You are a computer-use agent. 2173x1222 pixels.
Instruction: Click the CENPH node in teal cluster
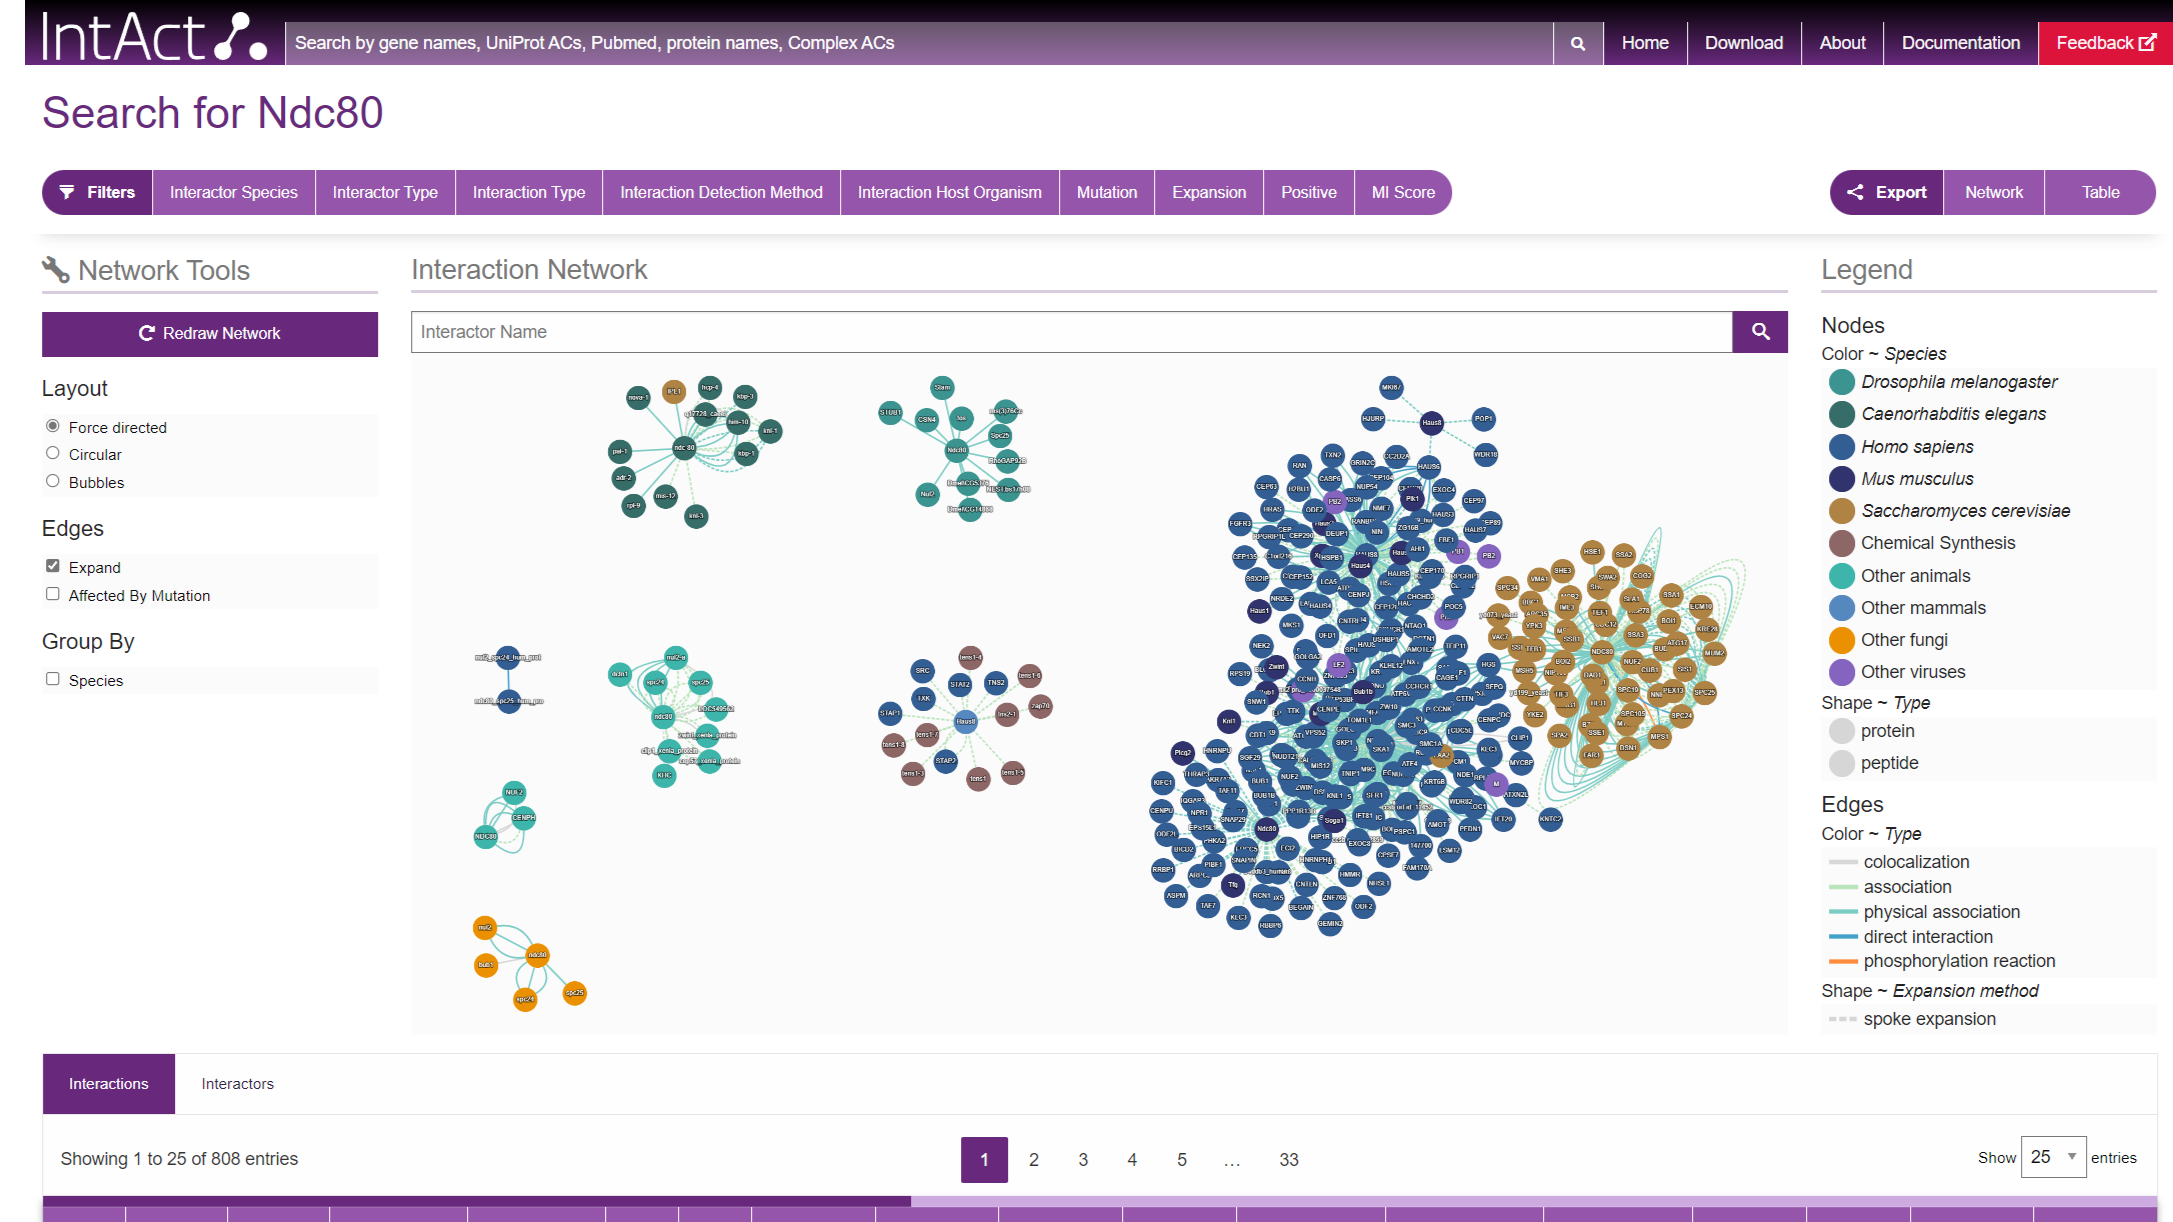(523, 817)
